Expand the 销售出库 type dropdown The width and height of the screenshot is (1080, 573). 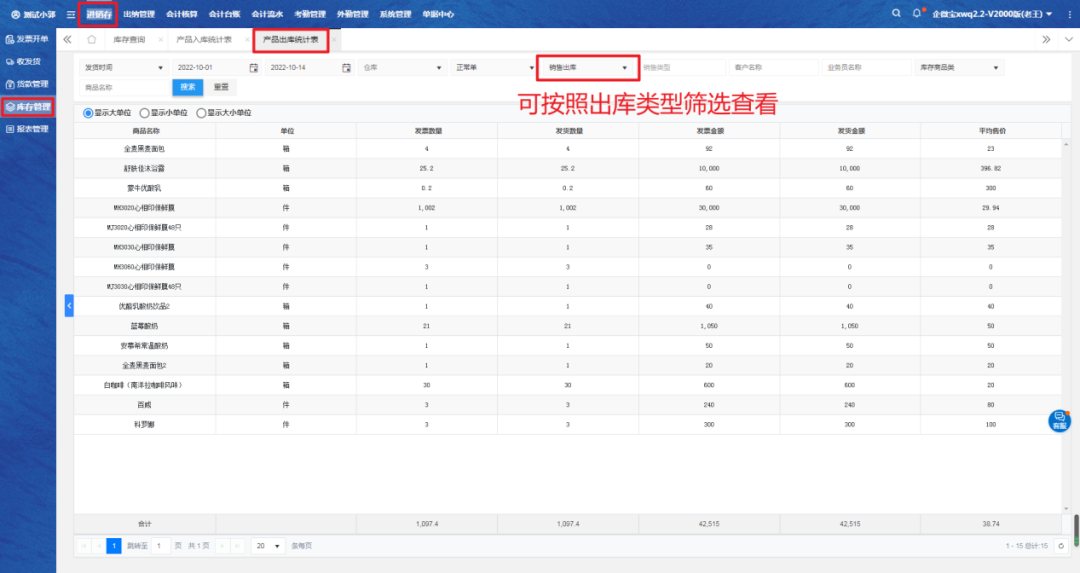[588, 68]
